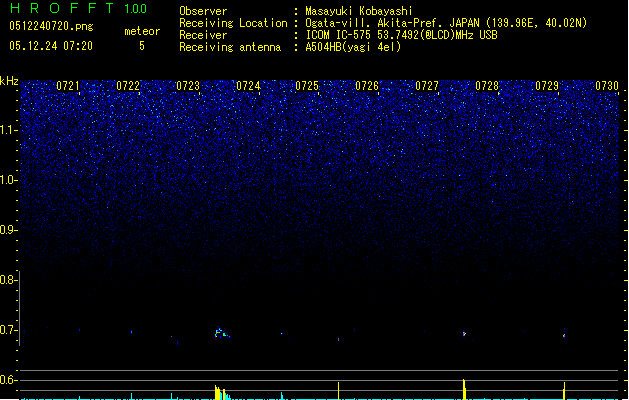This screenshot has width=629, height=400.
Task: Click the 0.6 kHz axis label
Action: (9, 380)
